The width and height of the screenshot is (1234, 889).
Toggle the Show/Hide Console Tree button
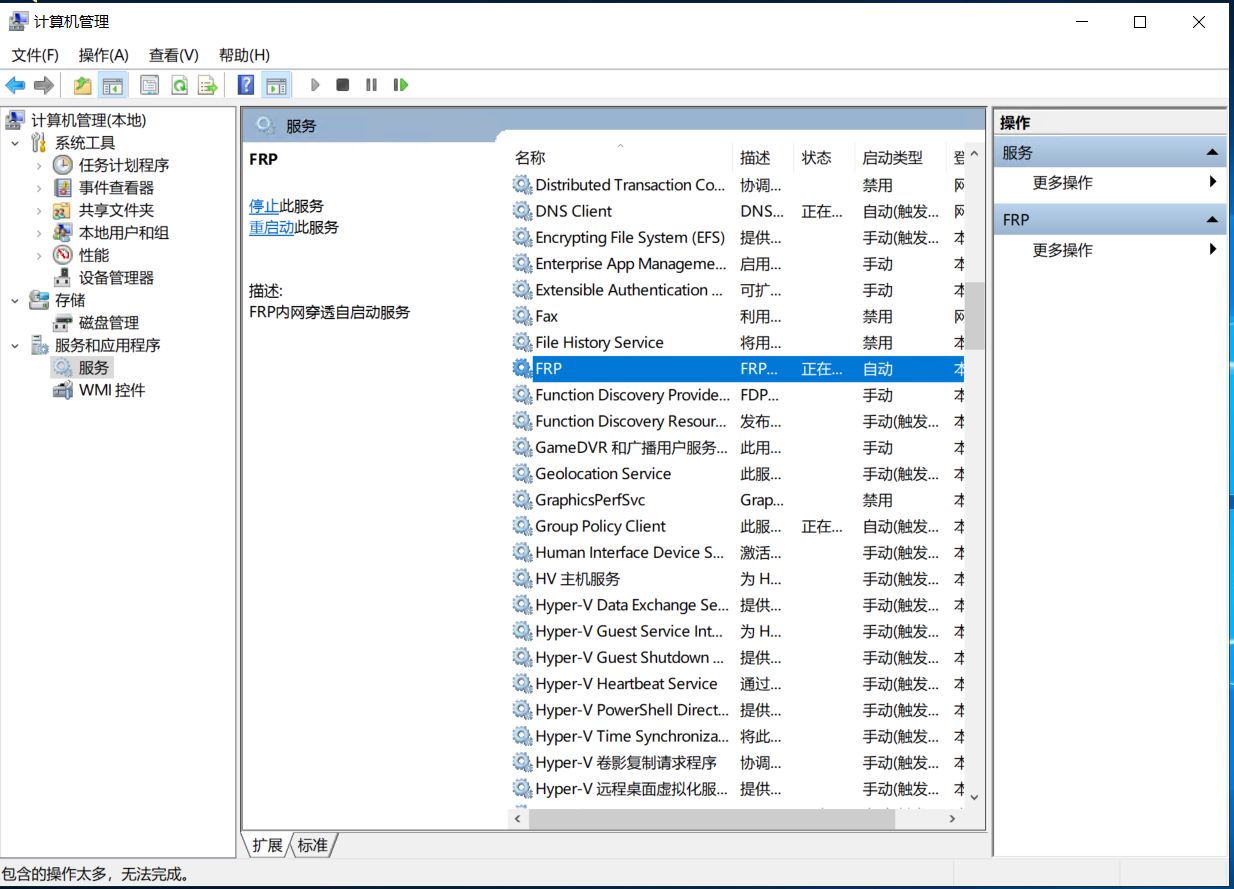click(113, 86)
